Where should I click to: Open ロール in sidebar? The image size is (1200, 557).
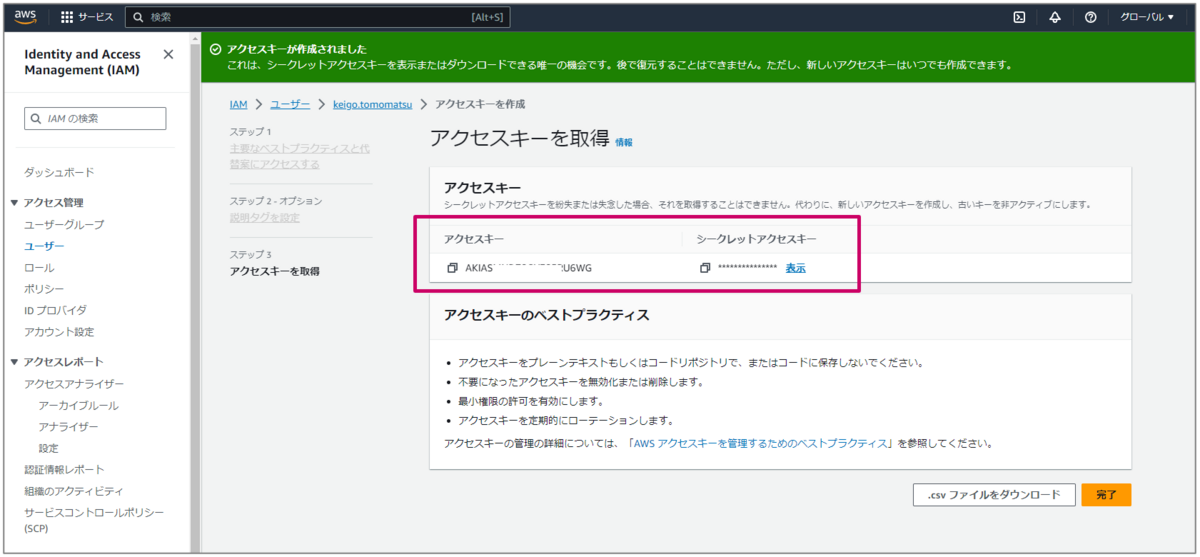point(39,267)
